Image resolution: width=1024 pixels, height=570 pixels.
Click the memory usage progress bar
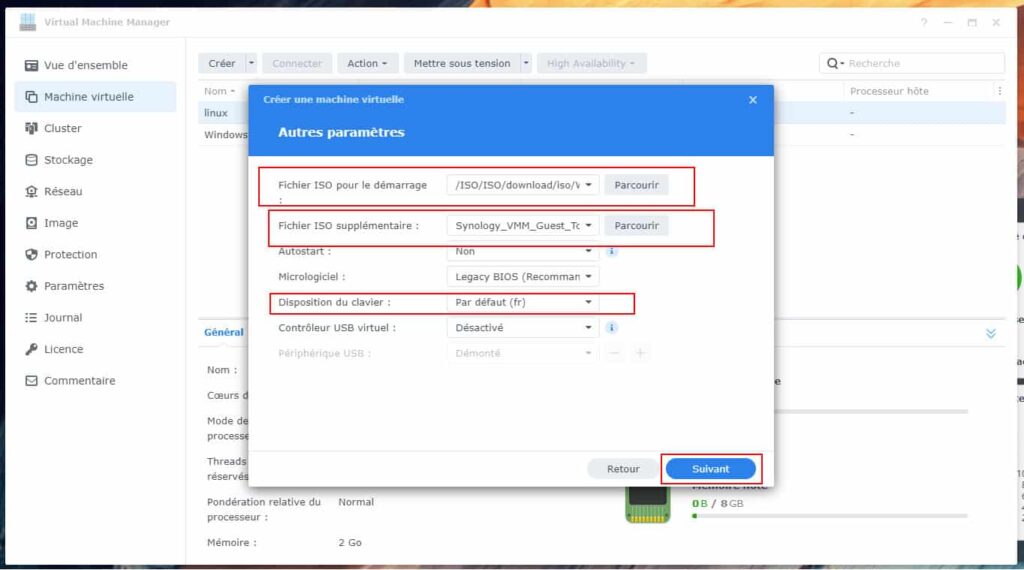point(829,516)
